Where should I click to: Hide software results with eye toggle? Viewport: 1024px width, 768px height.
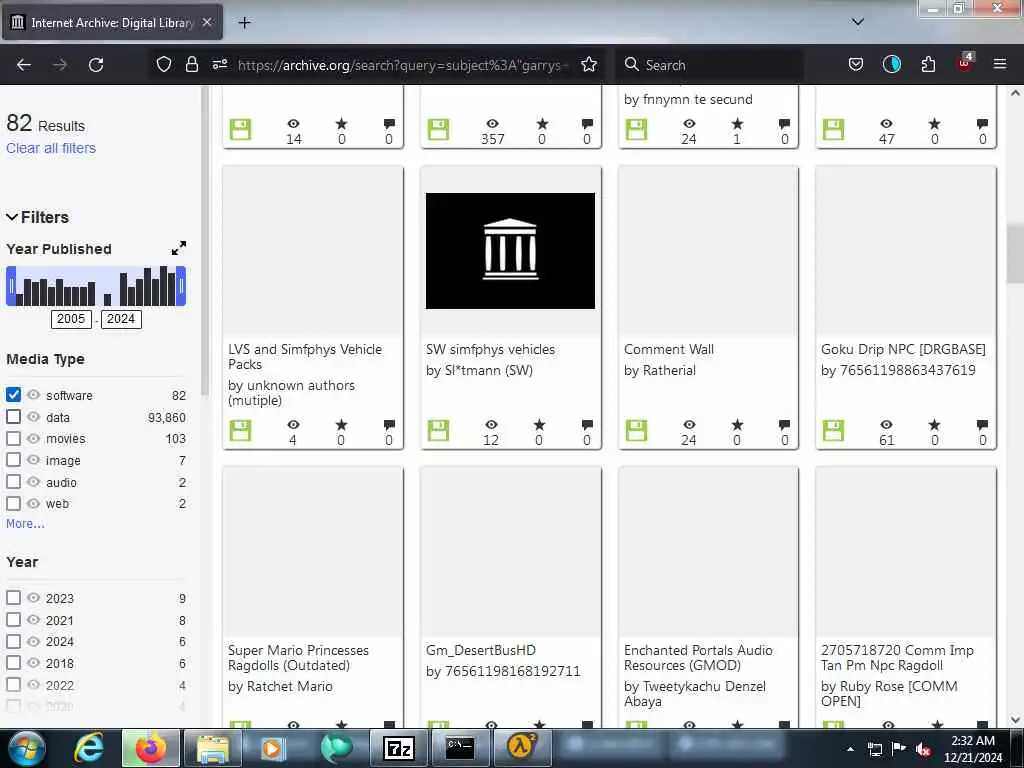point(33,394)
